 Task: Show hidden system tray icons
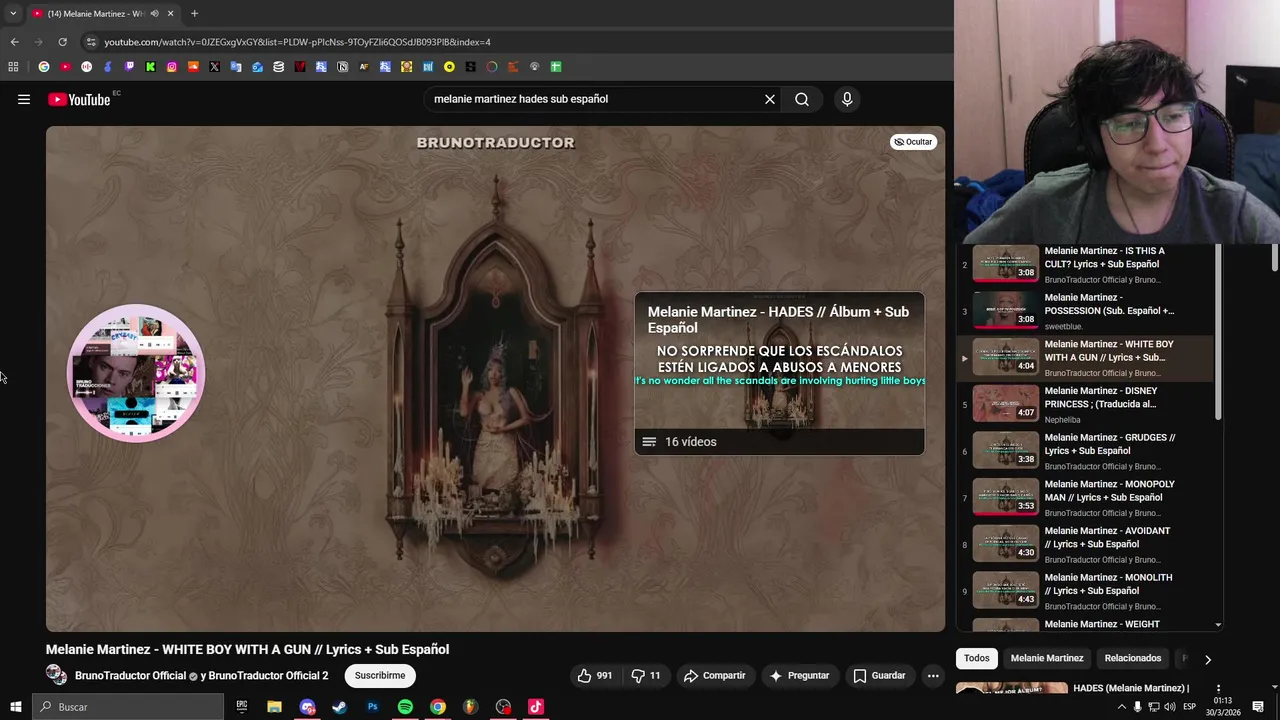(x=1121, y=707)
